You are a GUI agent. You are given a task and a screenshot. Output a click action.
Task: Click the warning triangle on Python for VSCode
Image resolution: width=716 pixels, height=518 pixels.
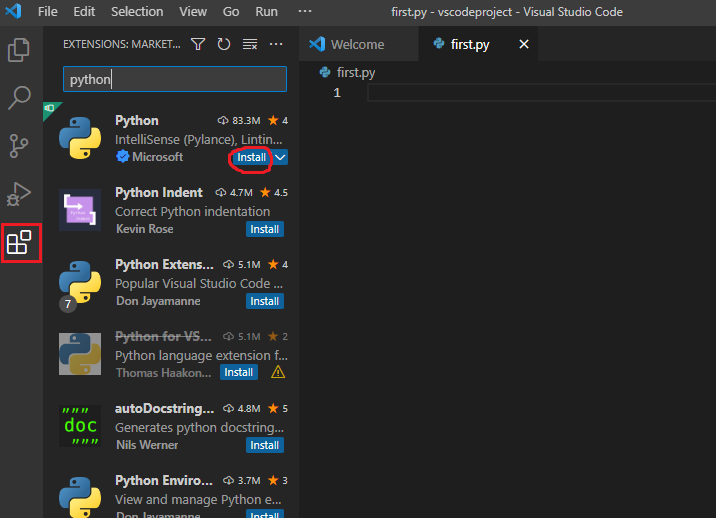(278, 372)
